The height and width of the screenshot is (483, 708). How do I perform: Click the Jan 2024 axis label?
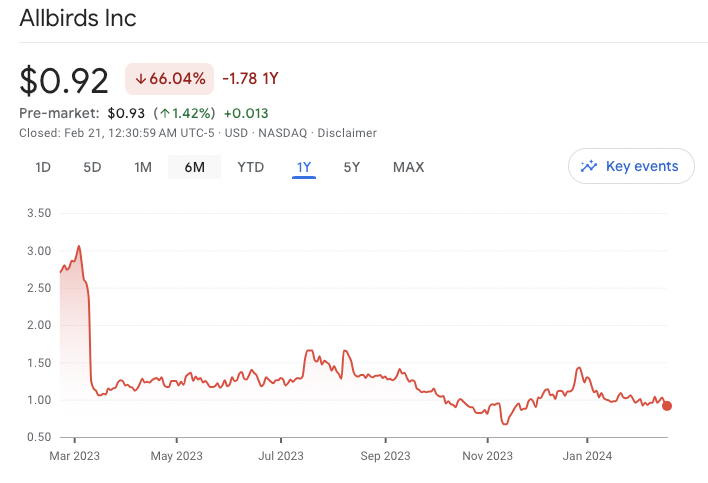[587, 456]
